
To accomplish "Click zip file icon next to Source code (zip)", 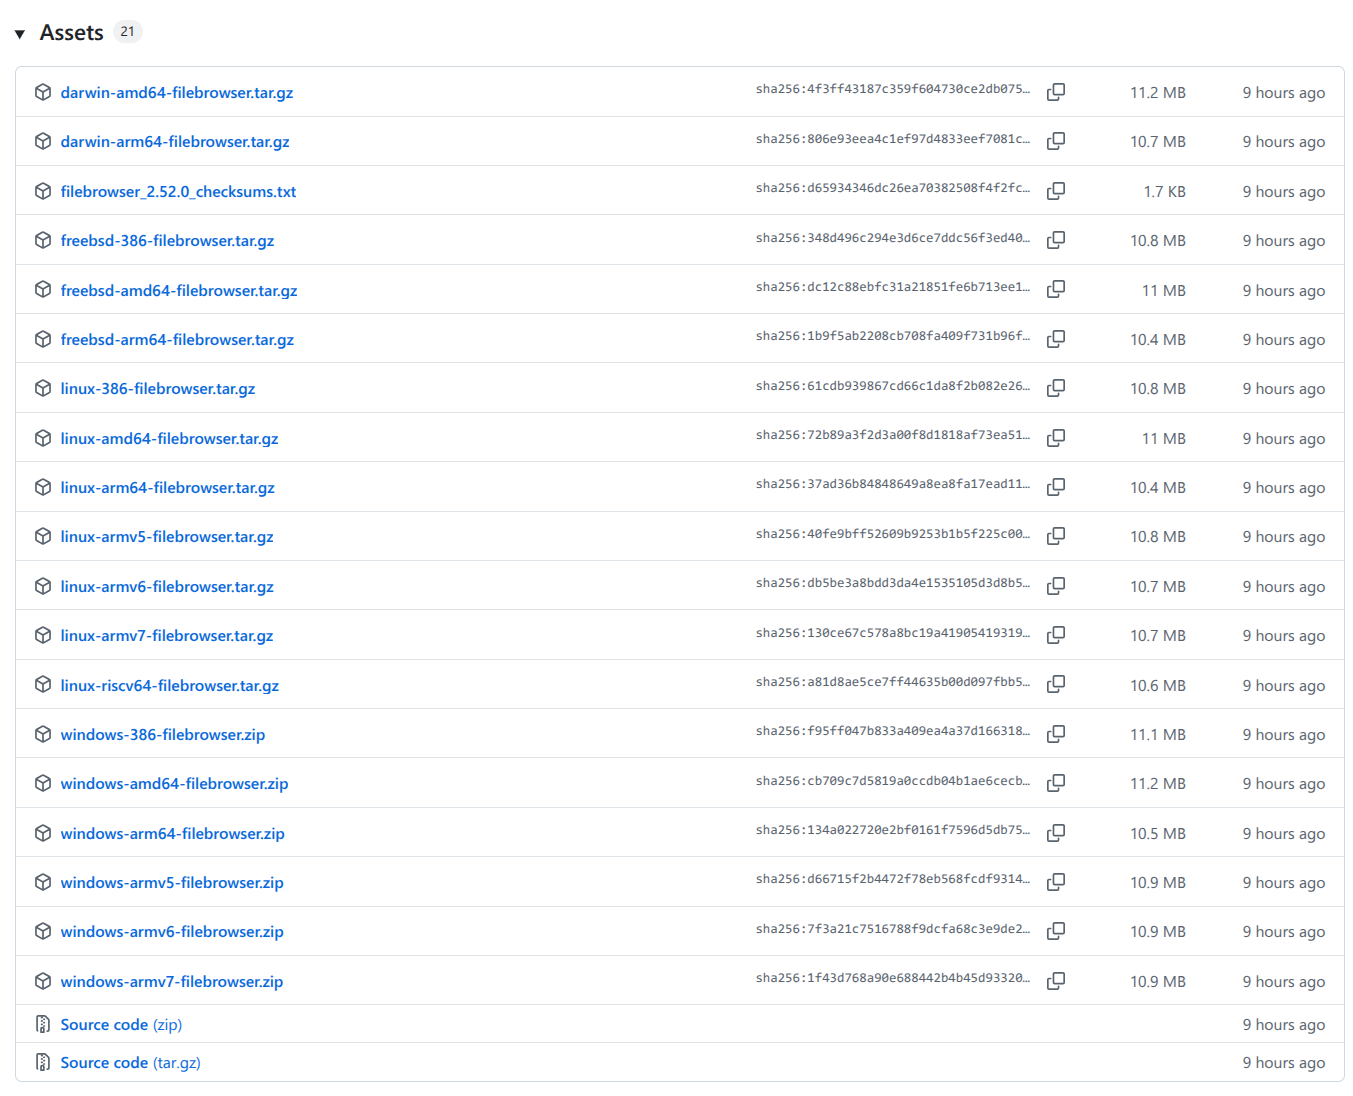I will (x=43, y=1024).
